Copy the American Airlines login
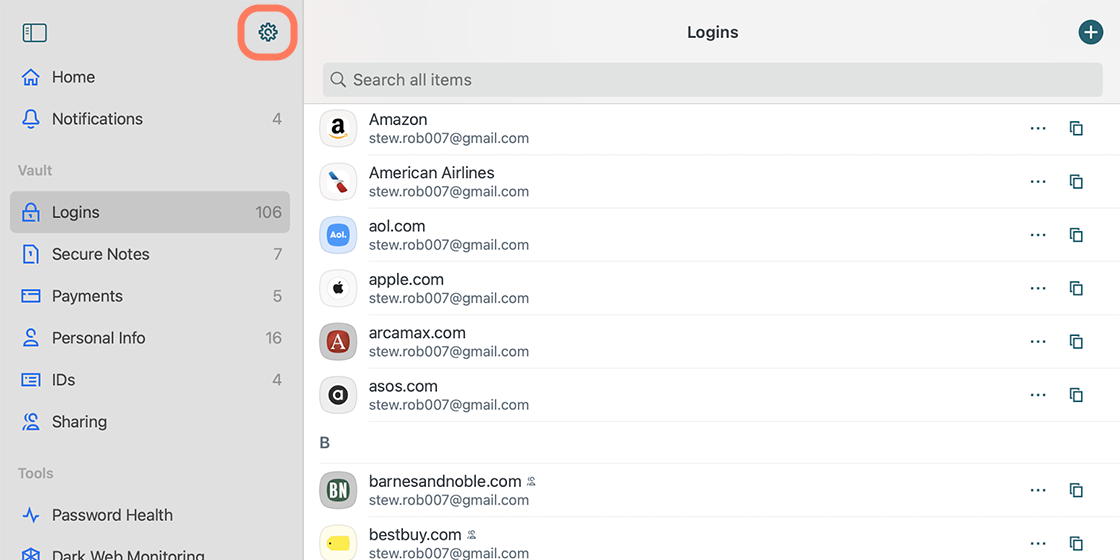Screen dimensions: 1120x560 (1076, 181)
